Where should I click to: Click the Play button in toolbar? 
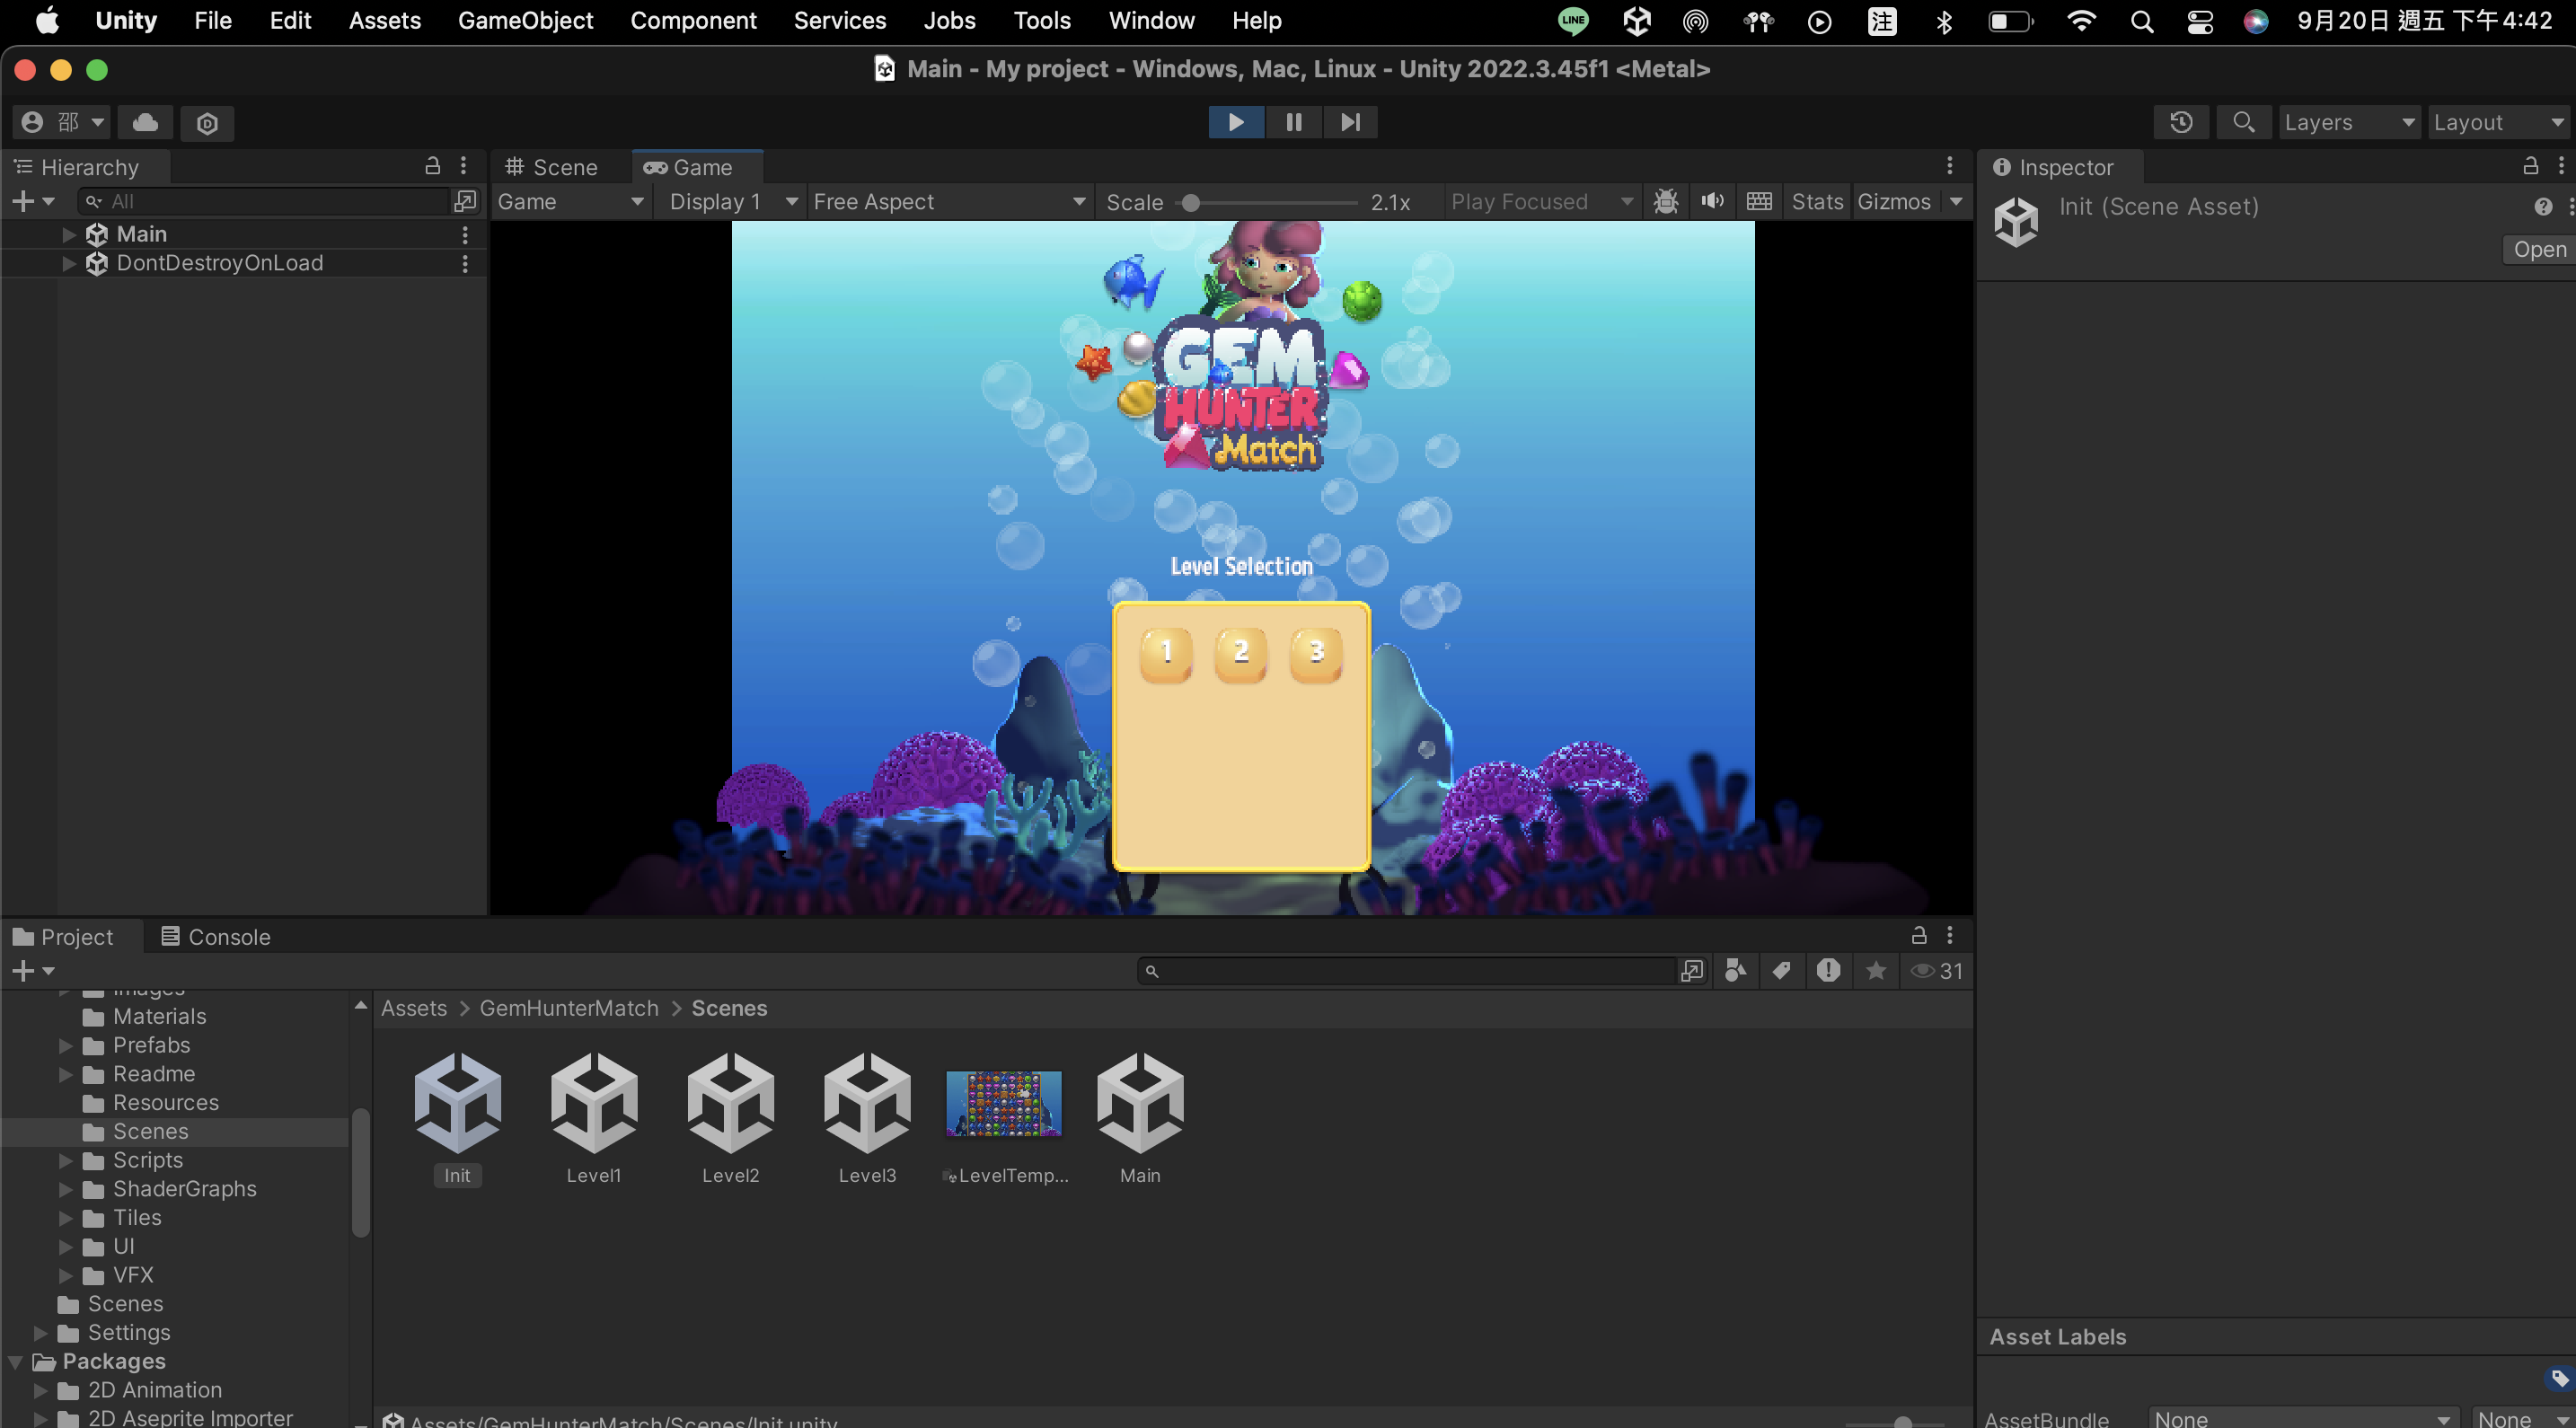pyautogui.click(x=1235, y=122)
